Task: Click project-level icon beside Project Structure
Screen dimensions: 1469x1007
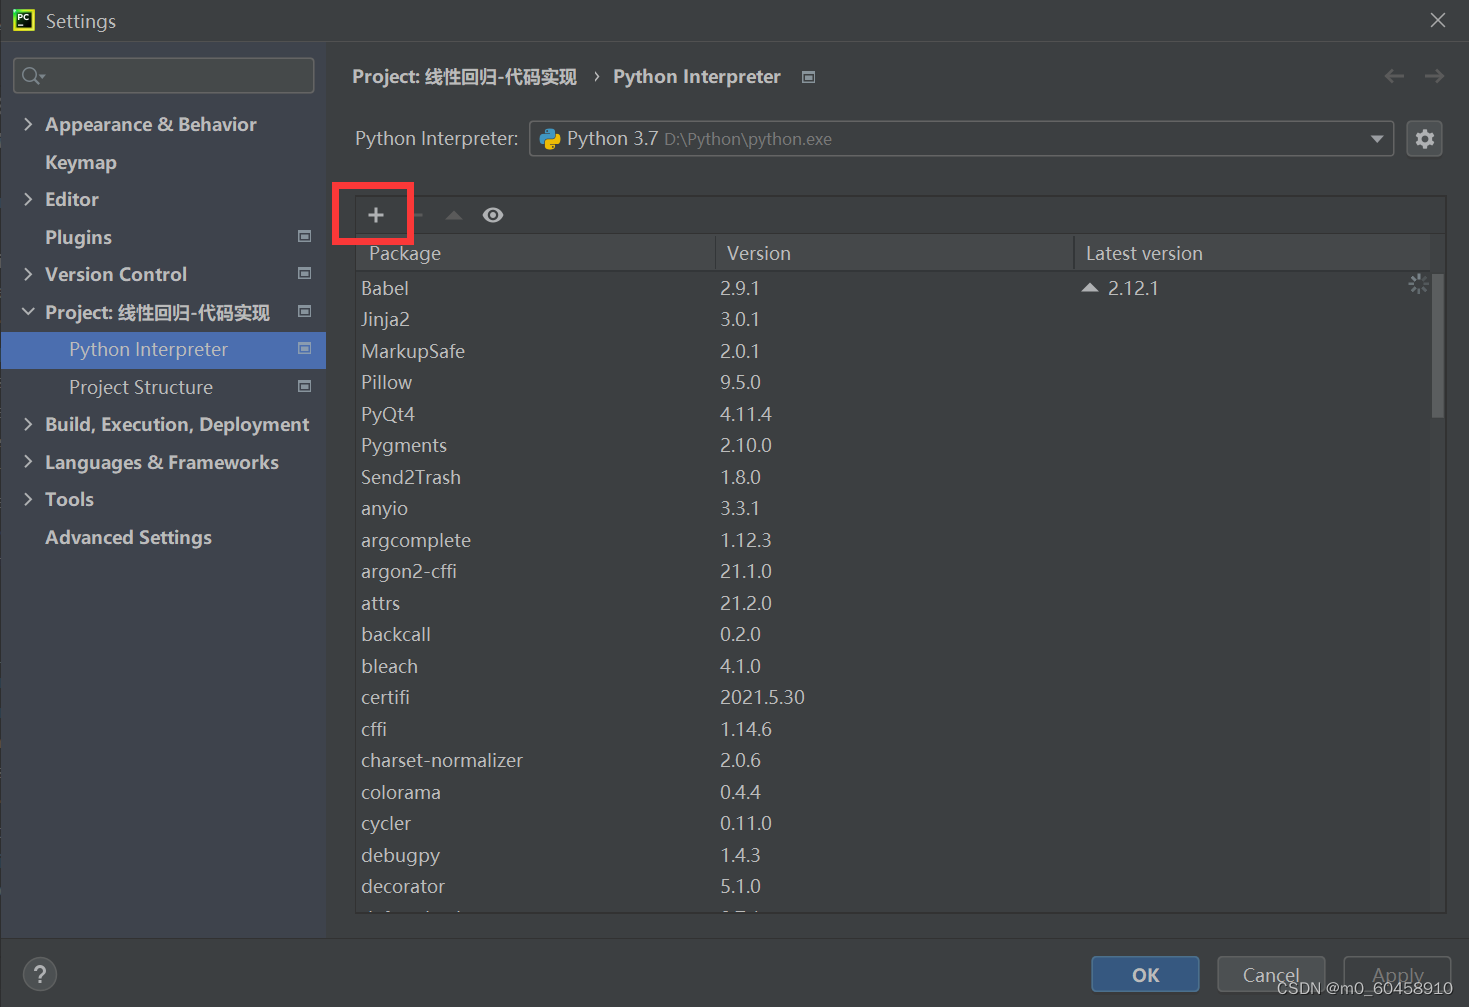Action: click(305, 386)
